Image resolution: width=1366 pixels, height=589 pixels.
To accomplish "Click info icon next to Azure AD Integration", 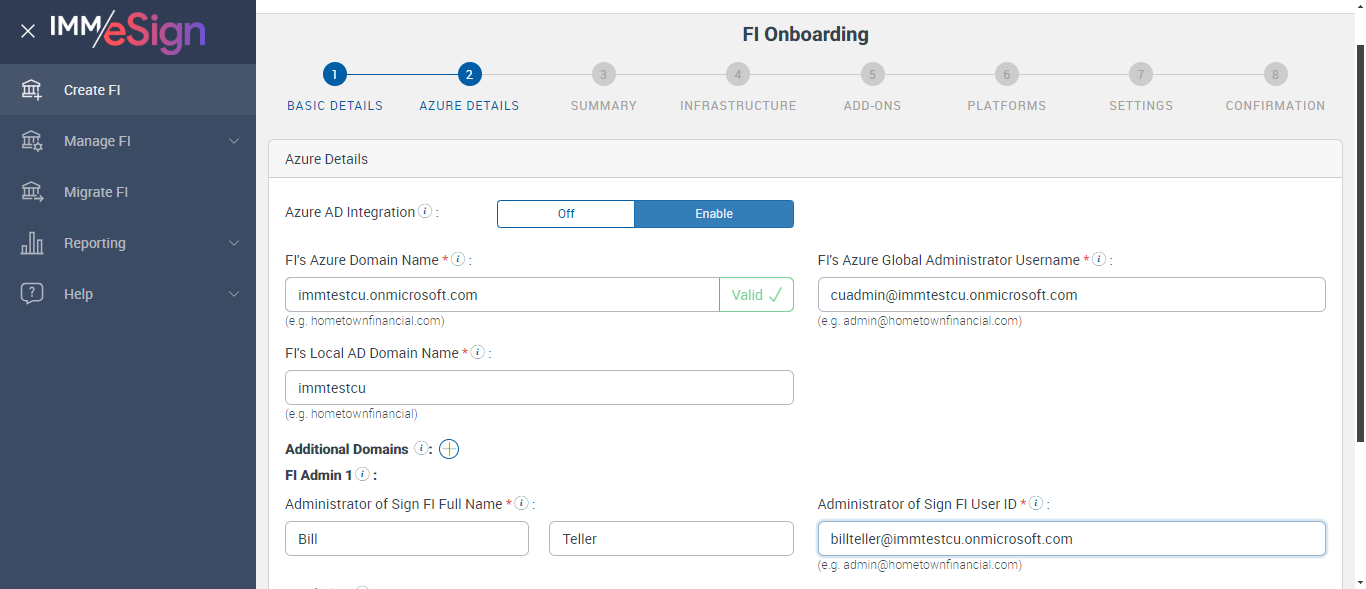I will (x=425, y=212).
